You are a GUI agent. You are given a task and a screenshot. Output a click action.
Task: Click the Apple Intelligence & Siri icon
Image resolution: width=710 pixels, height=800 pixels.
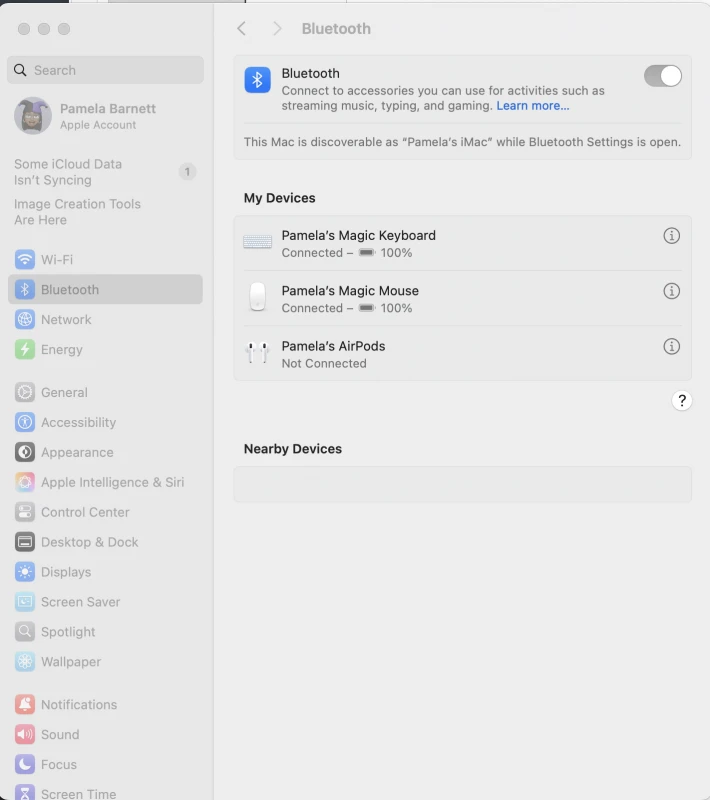coord(24,482)
